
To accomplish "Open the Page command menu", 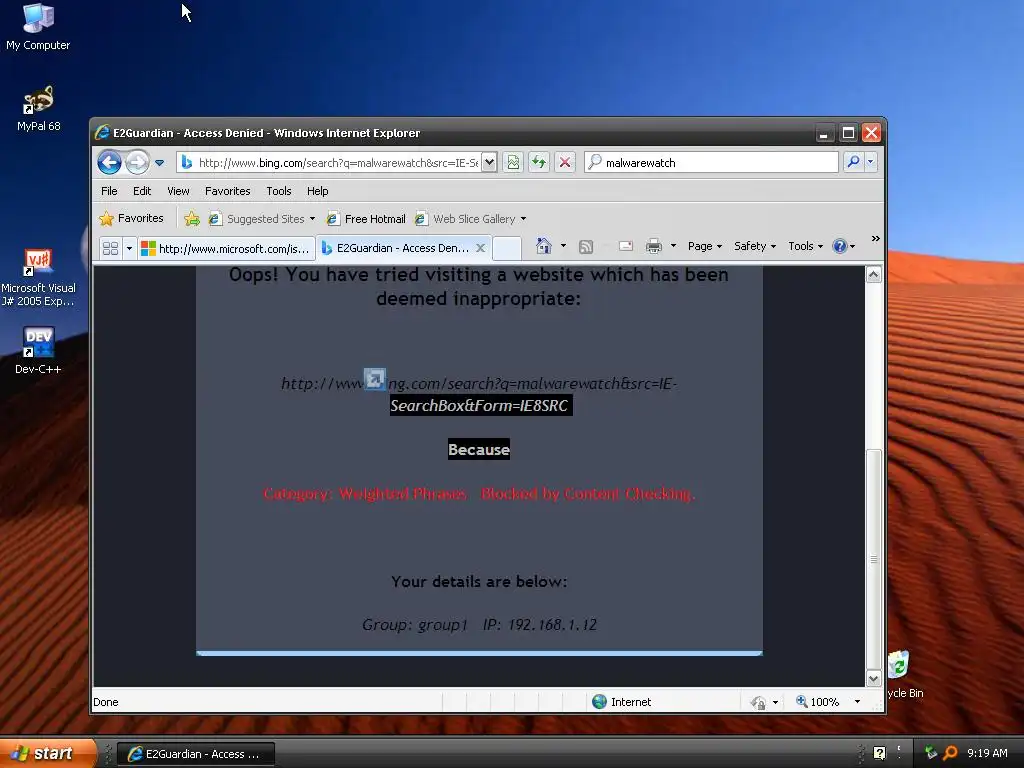I will [x=705, y=246].
